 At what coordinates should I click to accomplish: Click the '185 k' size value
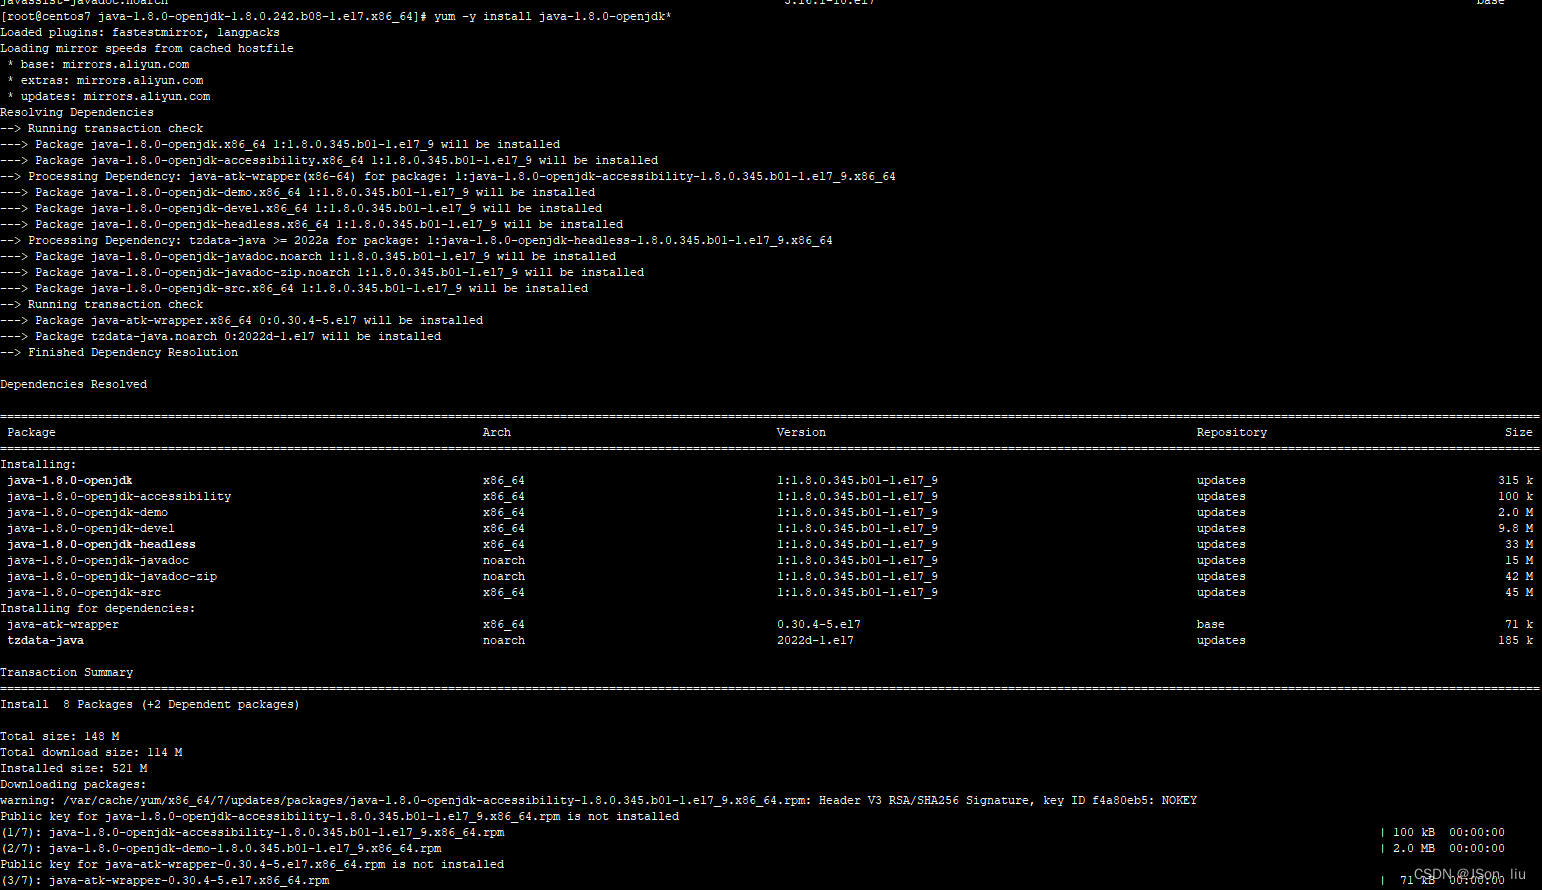click(1516, 641)
